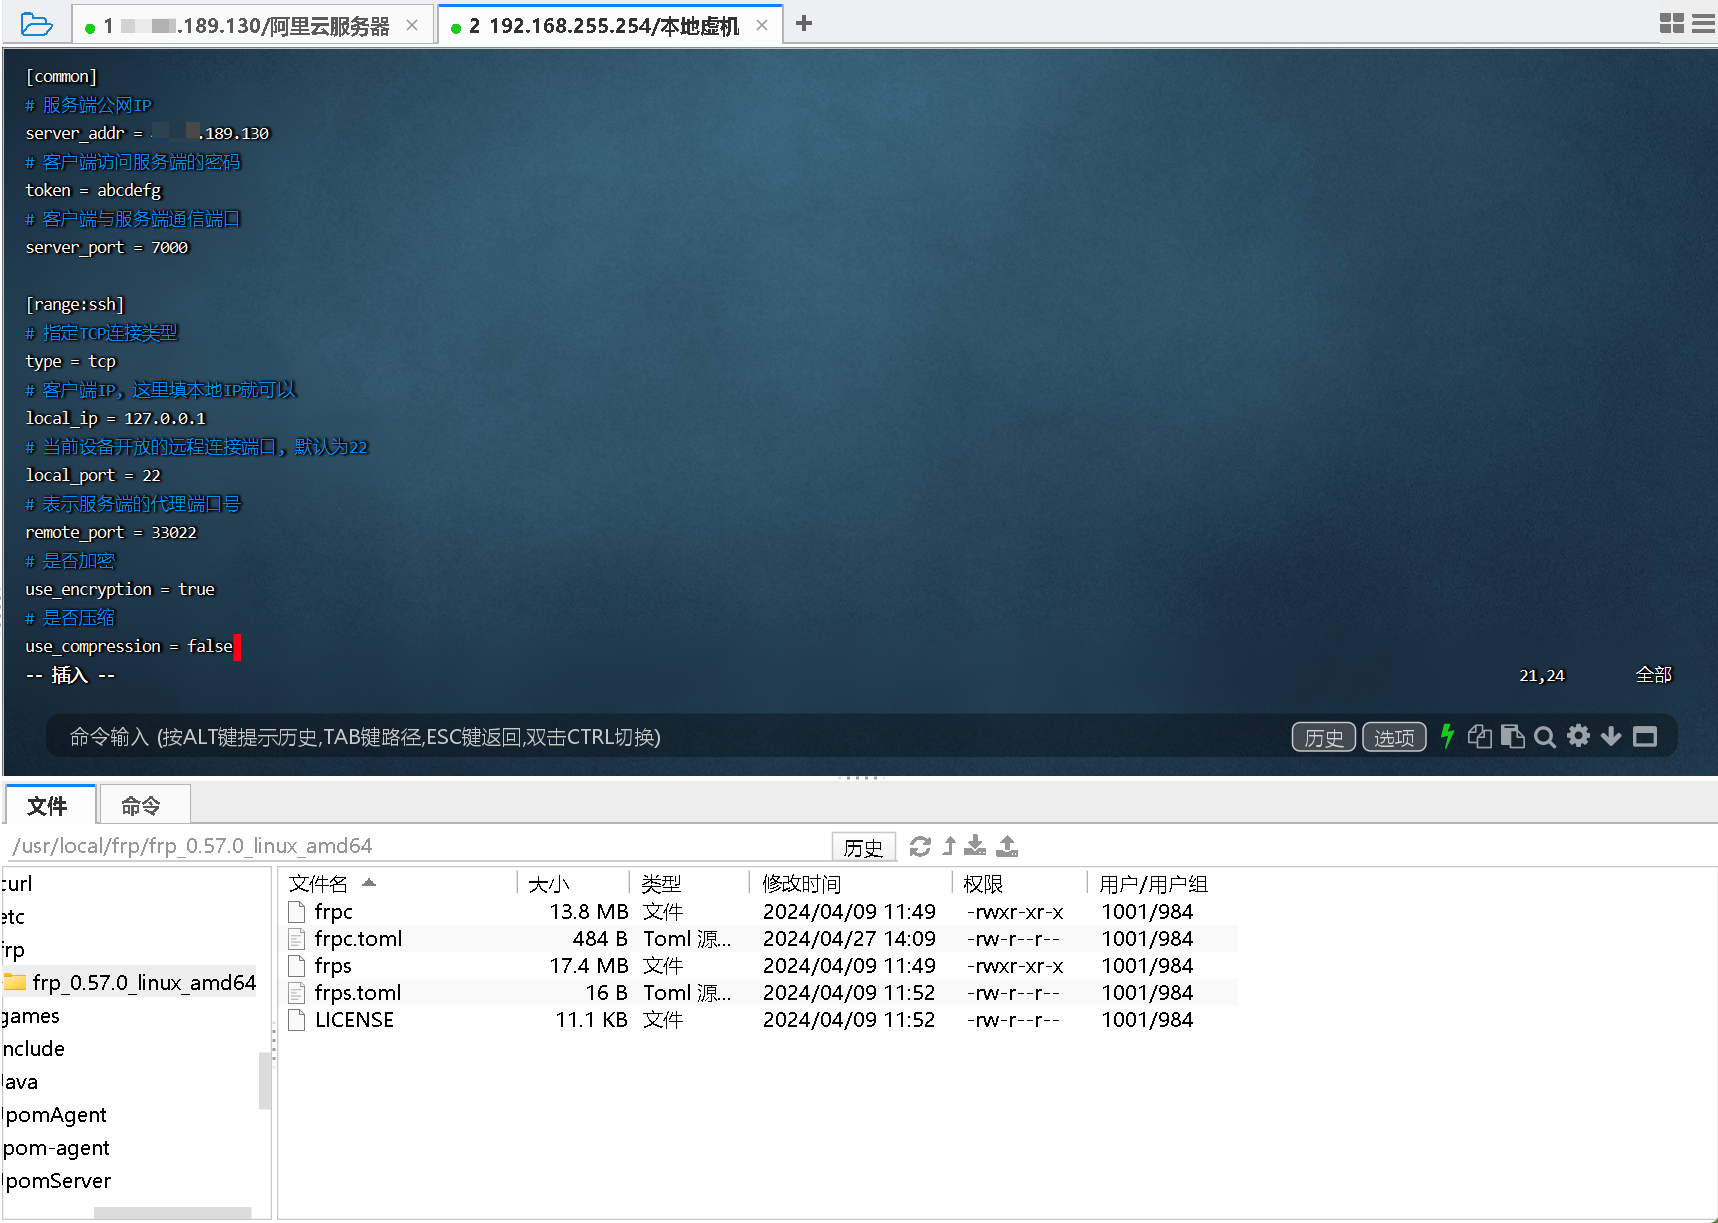The height and width of the screenshot is (1223, 1718).
Task: Add a new connection tab with plus
Action: [x=804, y=23]
